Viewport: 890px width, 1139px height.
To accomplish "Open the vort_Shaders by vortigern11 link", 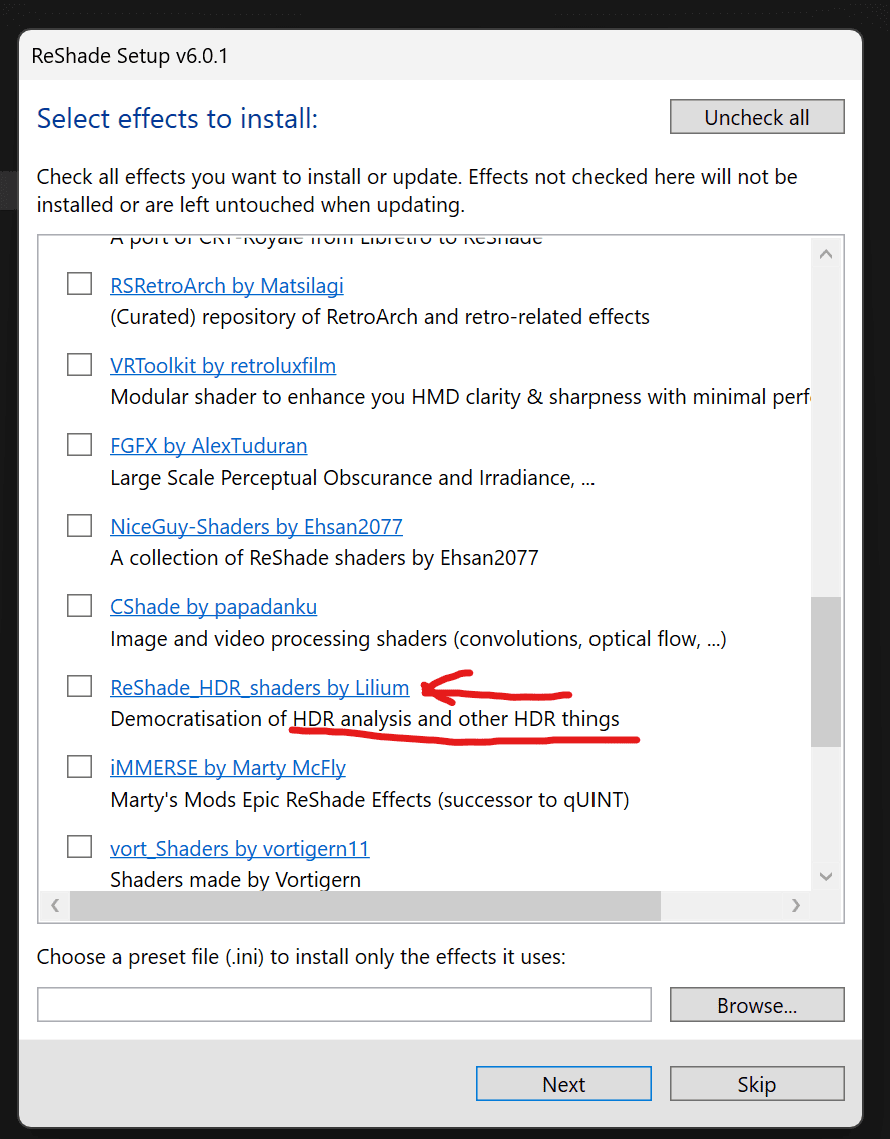I will [240, 848].
